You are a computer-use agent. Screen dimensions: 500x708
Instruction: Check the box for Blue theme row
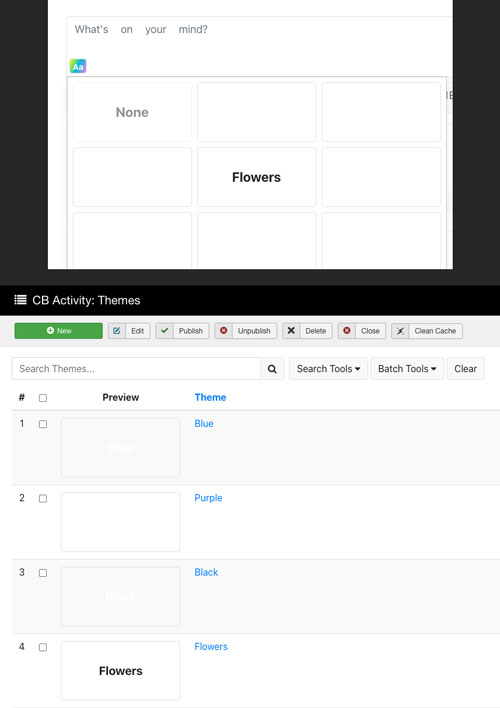[43, 424]
